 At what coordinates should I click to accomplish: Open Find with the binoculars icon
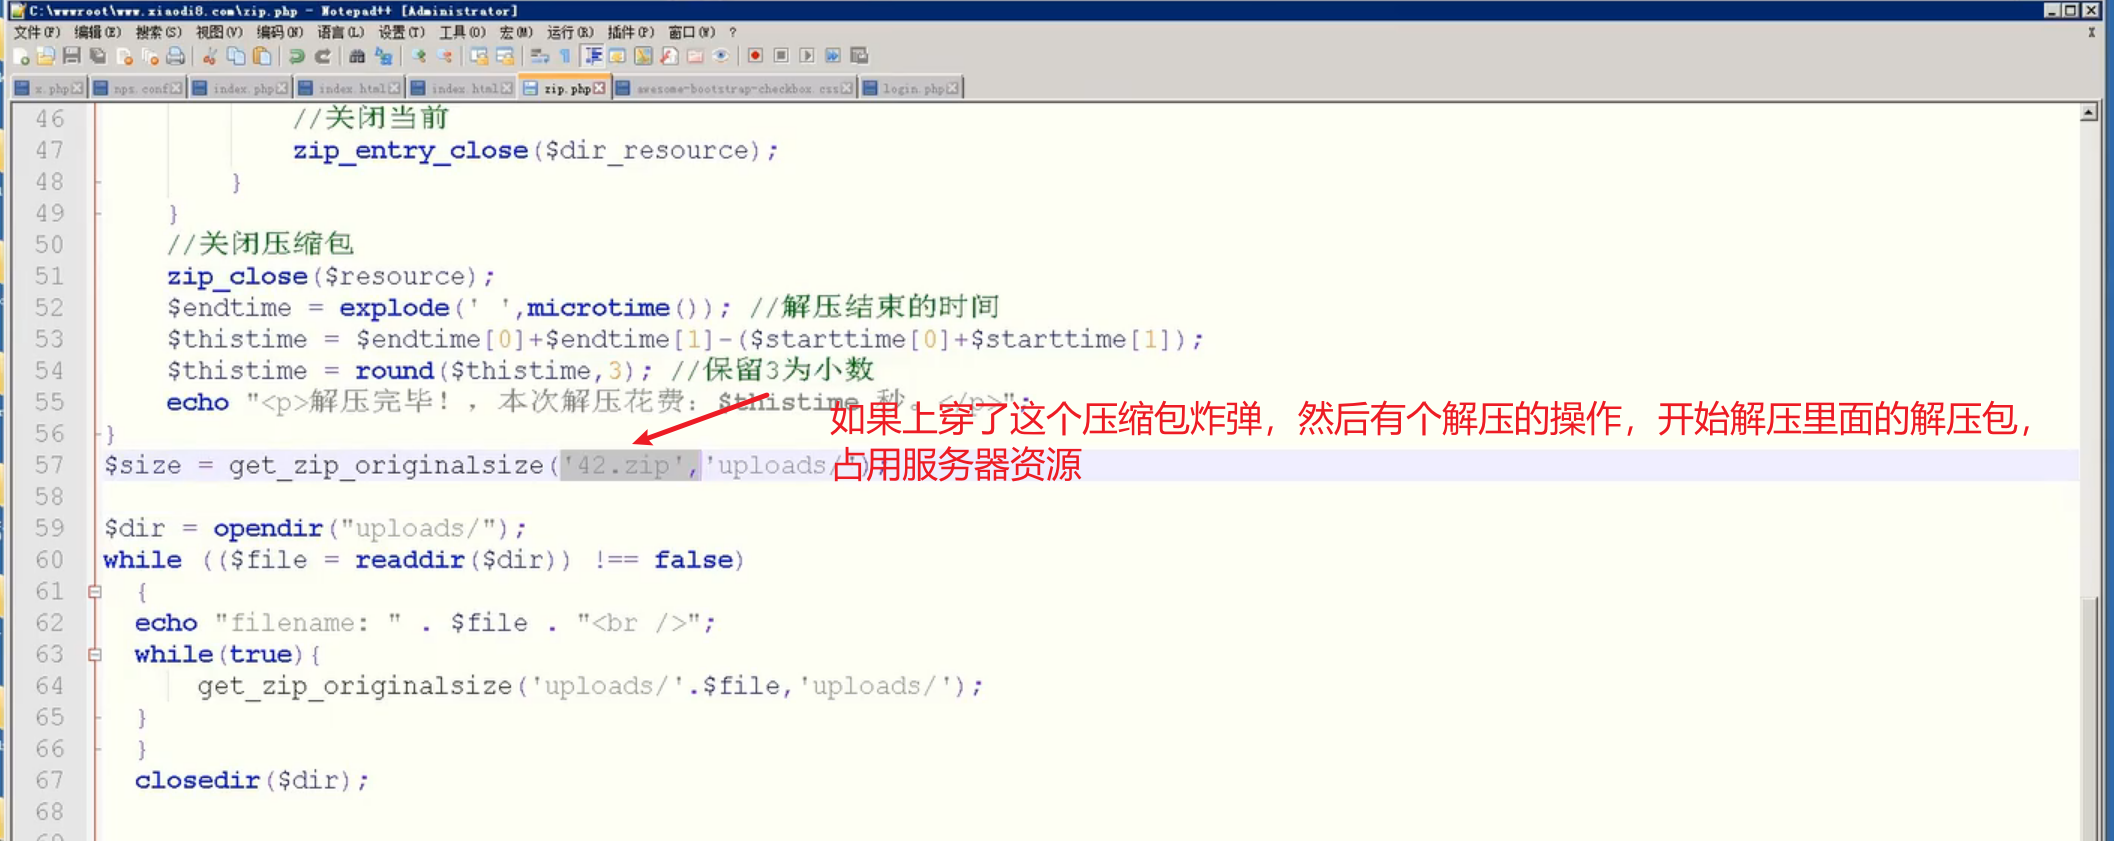click(x=357, y=57)
